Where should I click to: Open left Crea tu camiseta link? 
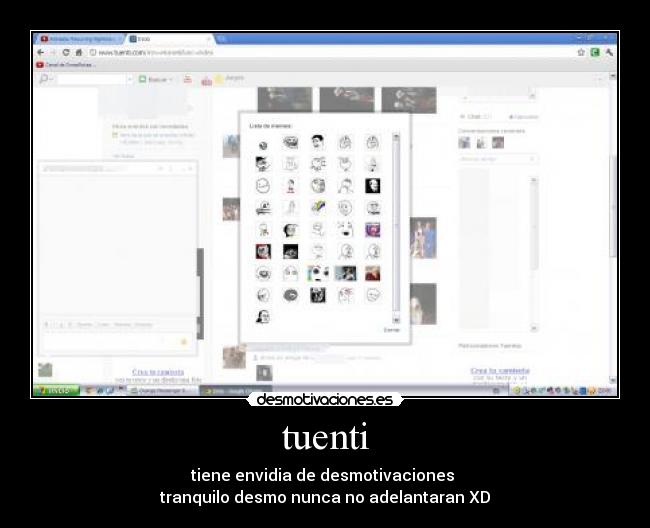(158, 372)
